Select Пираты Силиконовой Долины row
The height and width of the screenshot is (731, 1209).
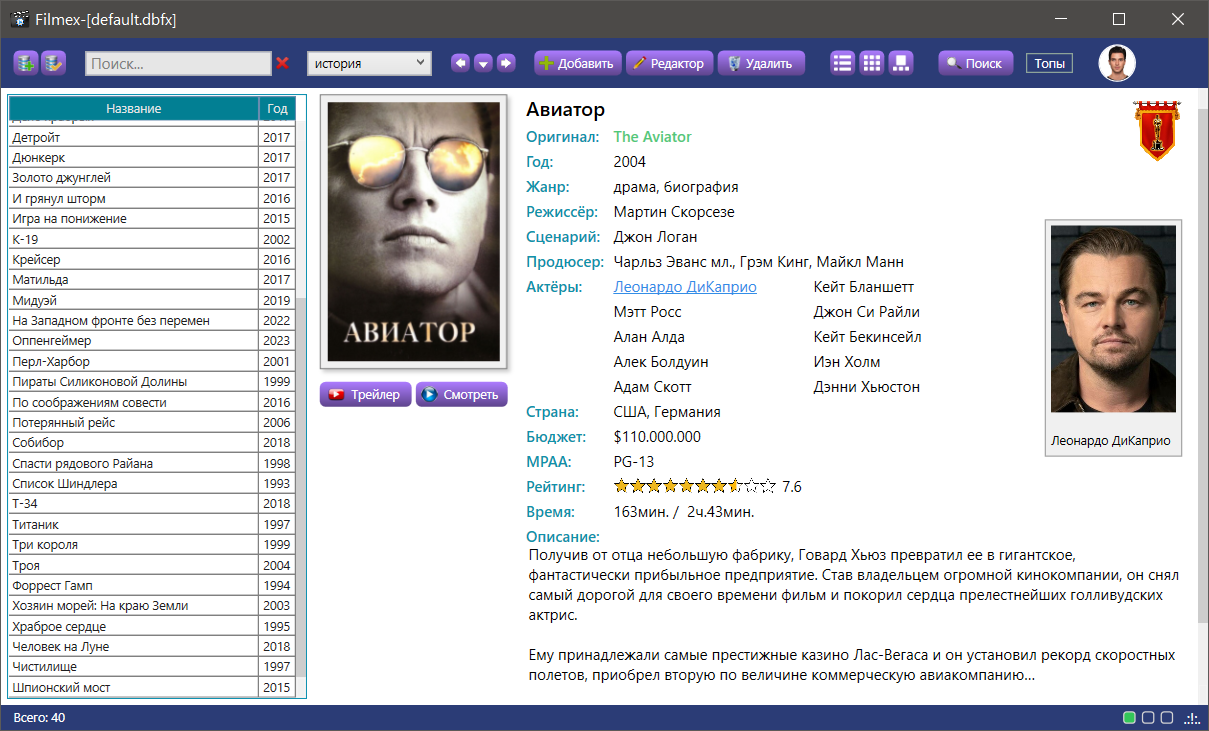152,382
